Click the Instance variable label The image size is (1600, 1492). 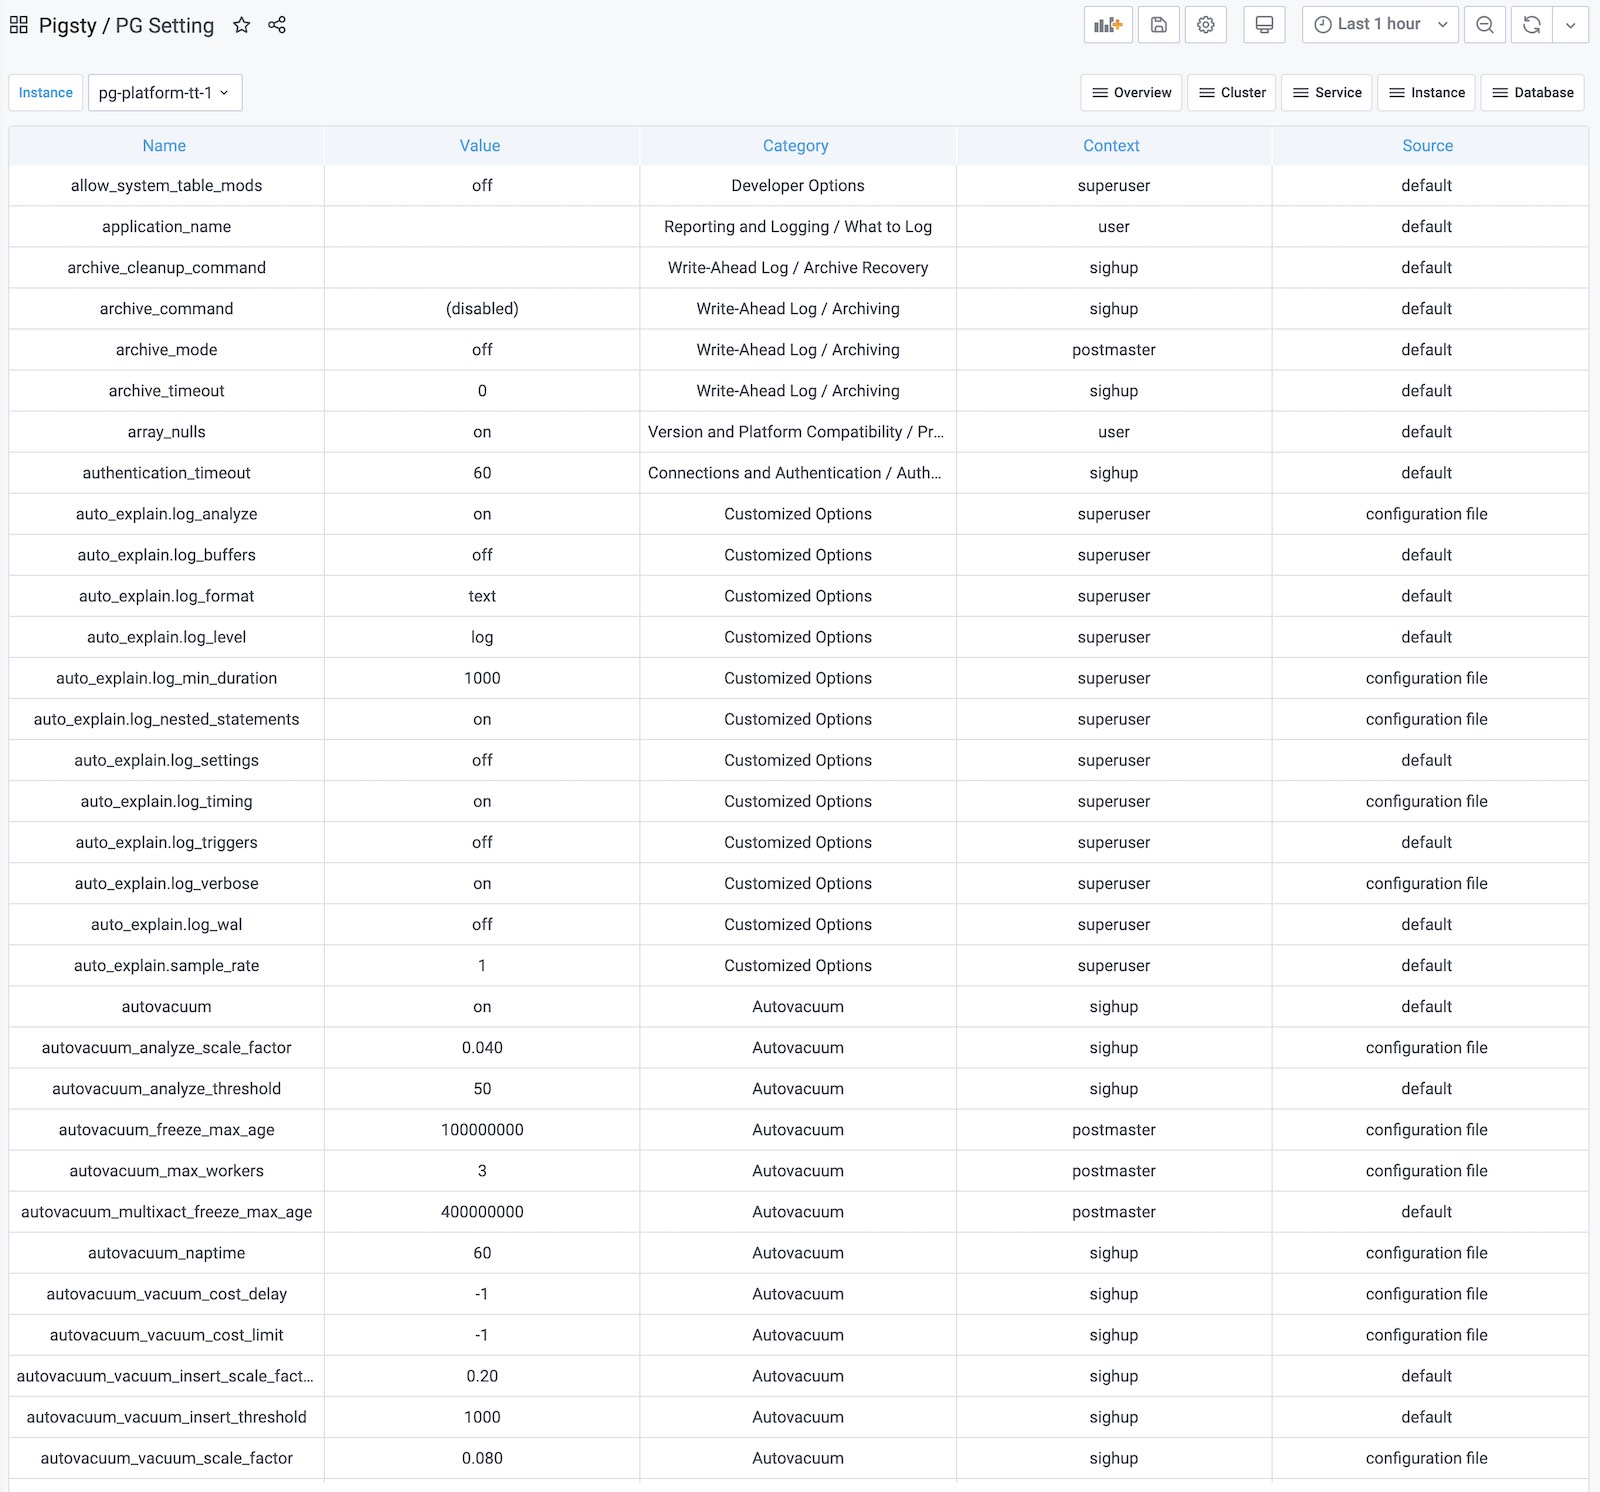pyautogui.click(x=45, y=93)
